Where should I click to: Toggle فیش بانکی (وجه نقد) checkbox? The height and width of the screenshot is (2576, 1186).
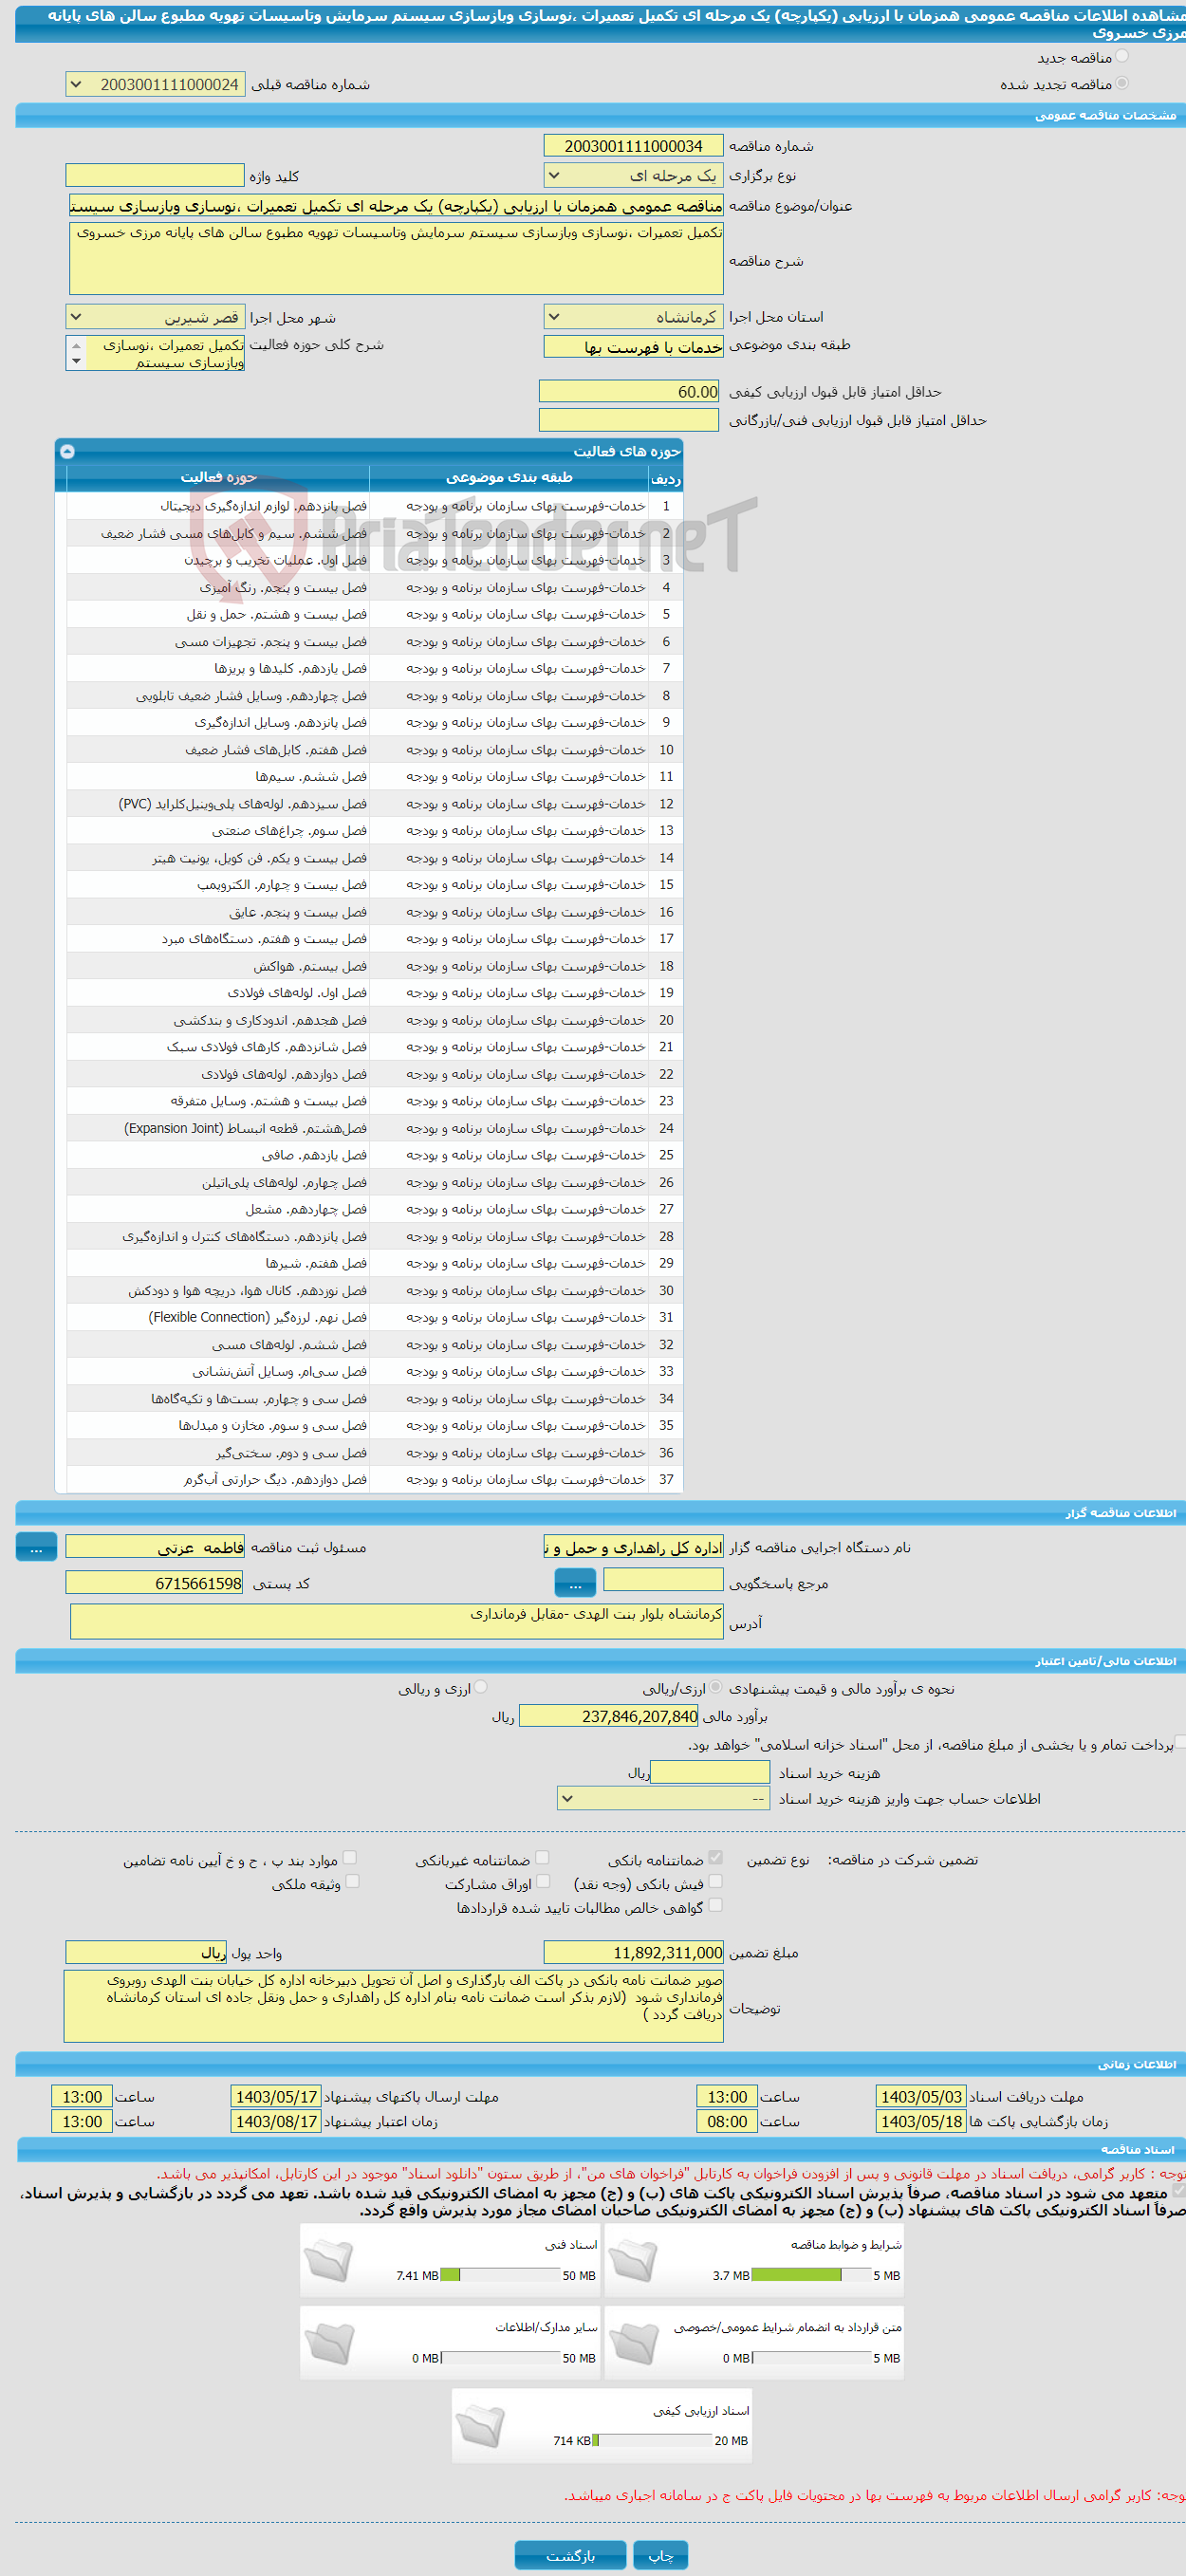point(715,1882)
